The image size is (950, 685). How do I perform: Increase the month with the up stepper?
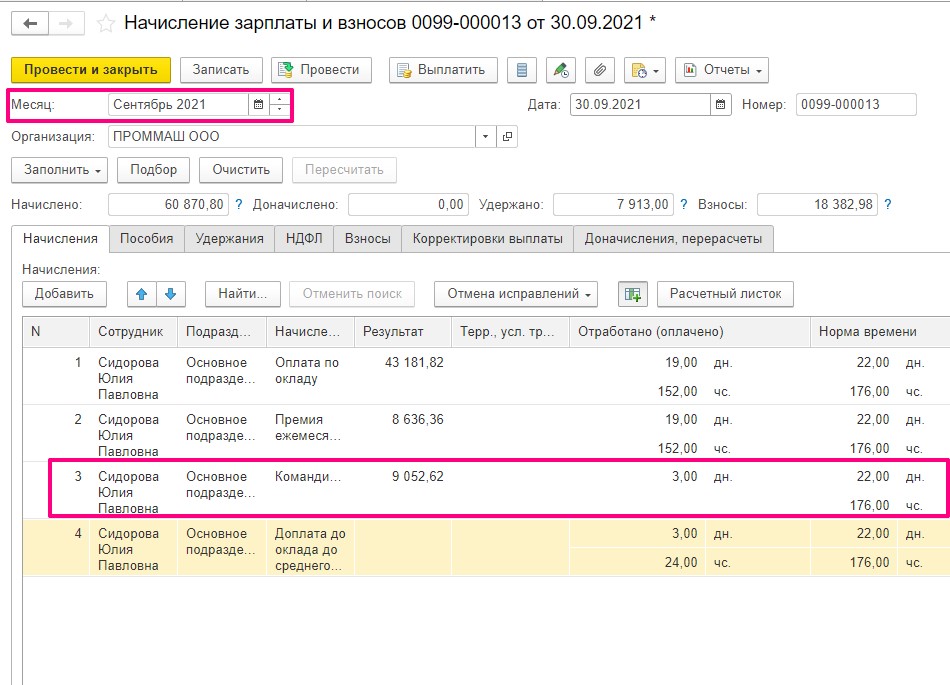point(279,99)
